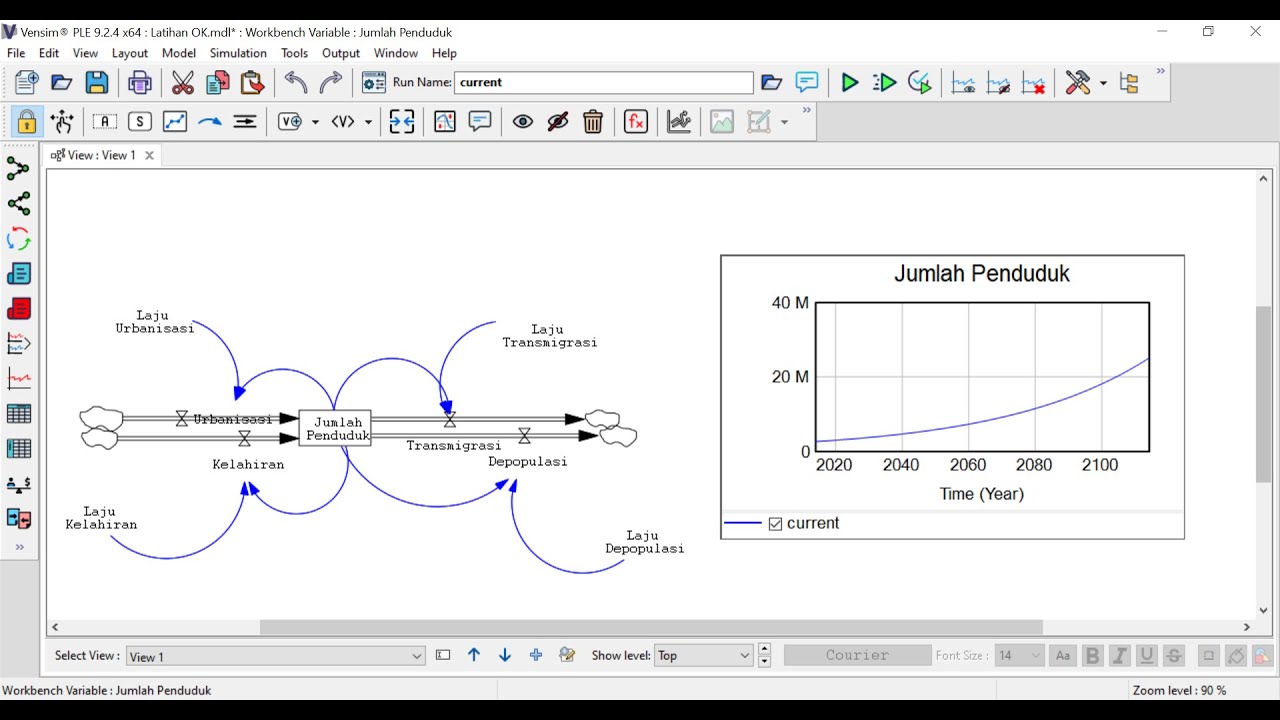
Task: Click the vertical scrollbar thumb
Action: tap(1263, 394)
